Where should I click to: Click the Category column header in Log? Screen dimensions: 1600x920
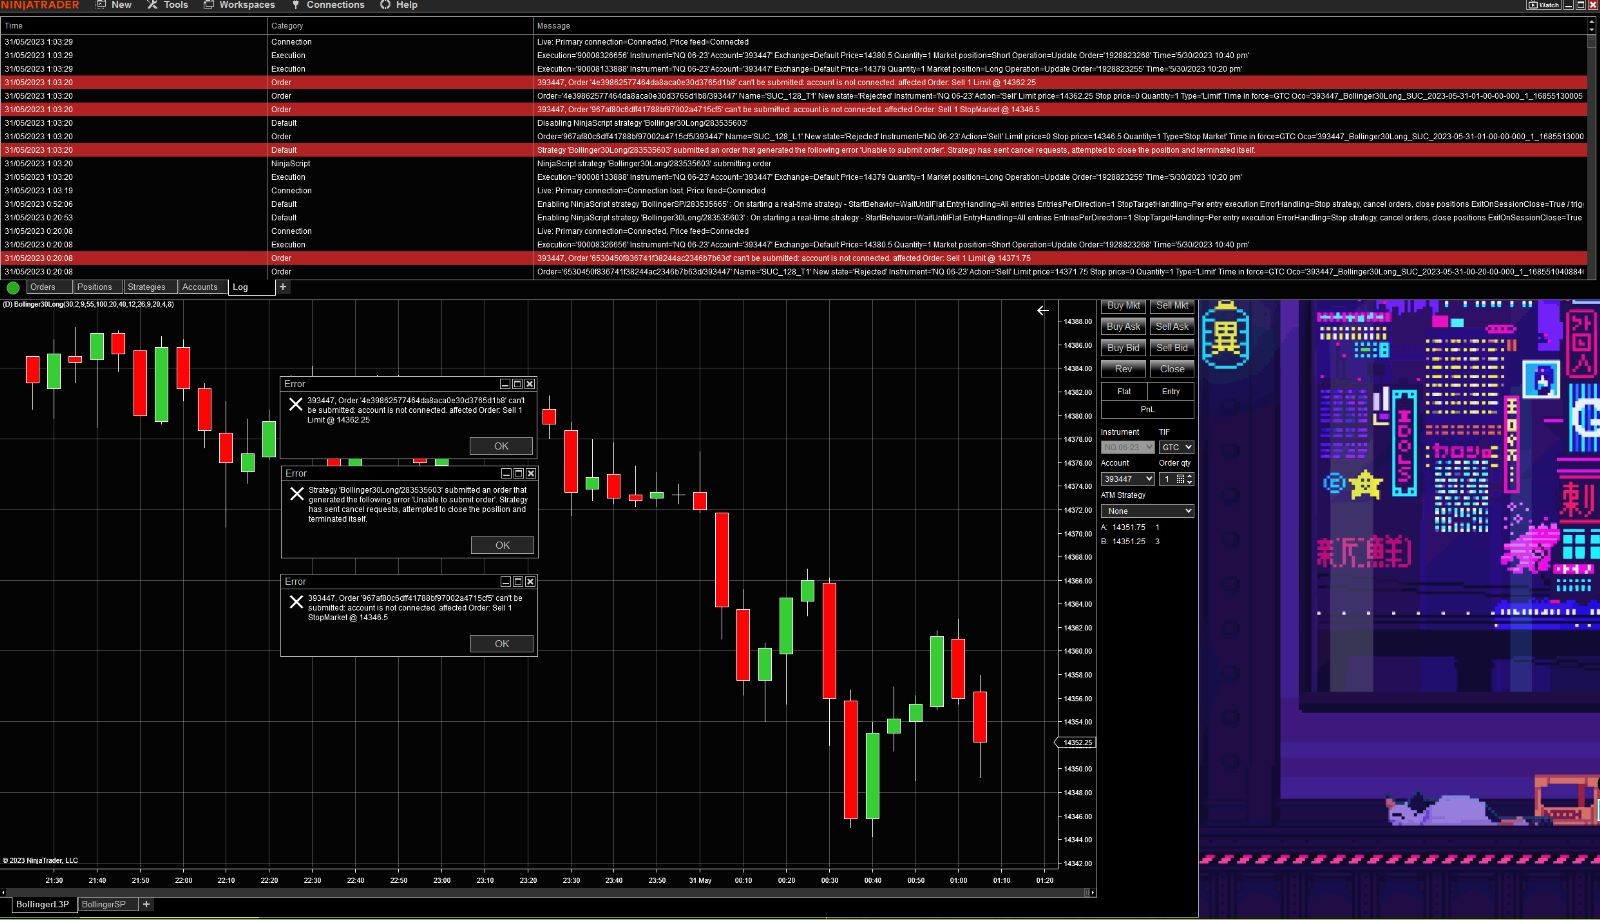(x=400, y=26)
